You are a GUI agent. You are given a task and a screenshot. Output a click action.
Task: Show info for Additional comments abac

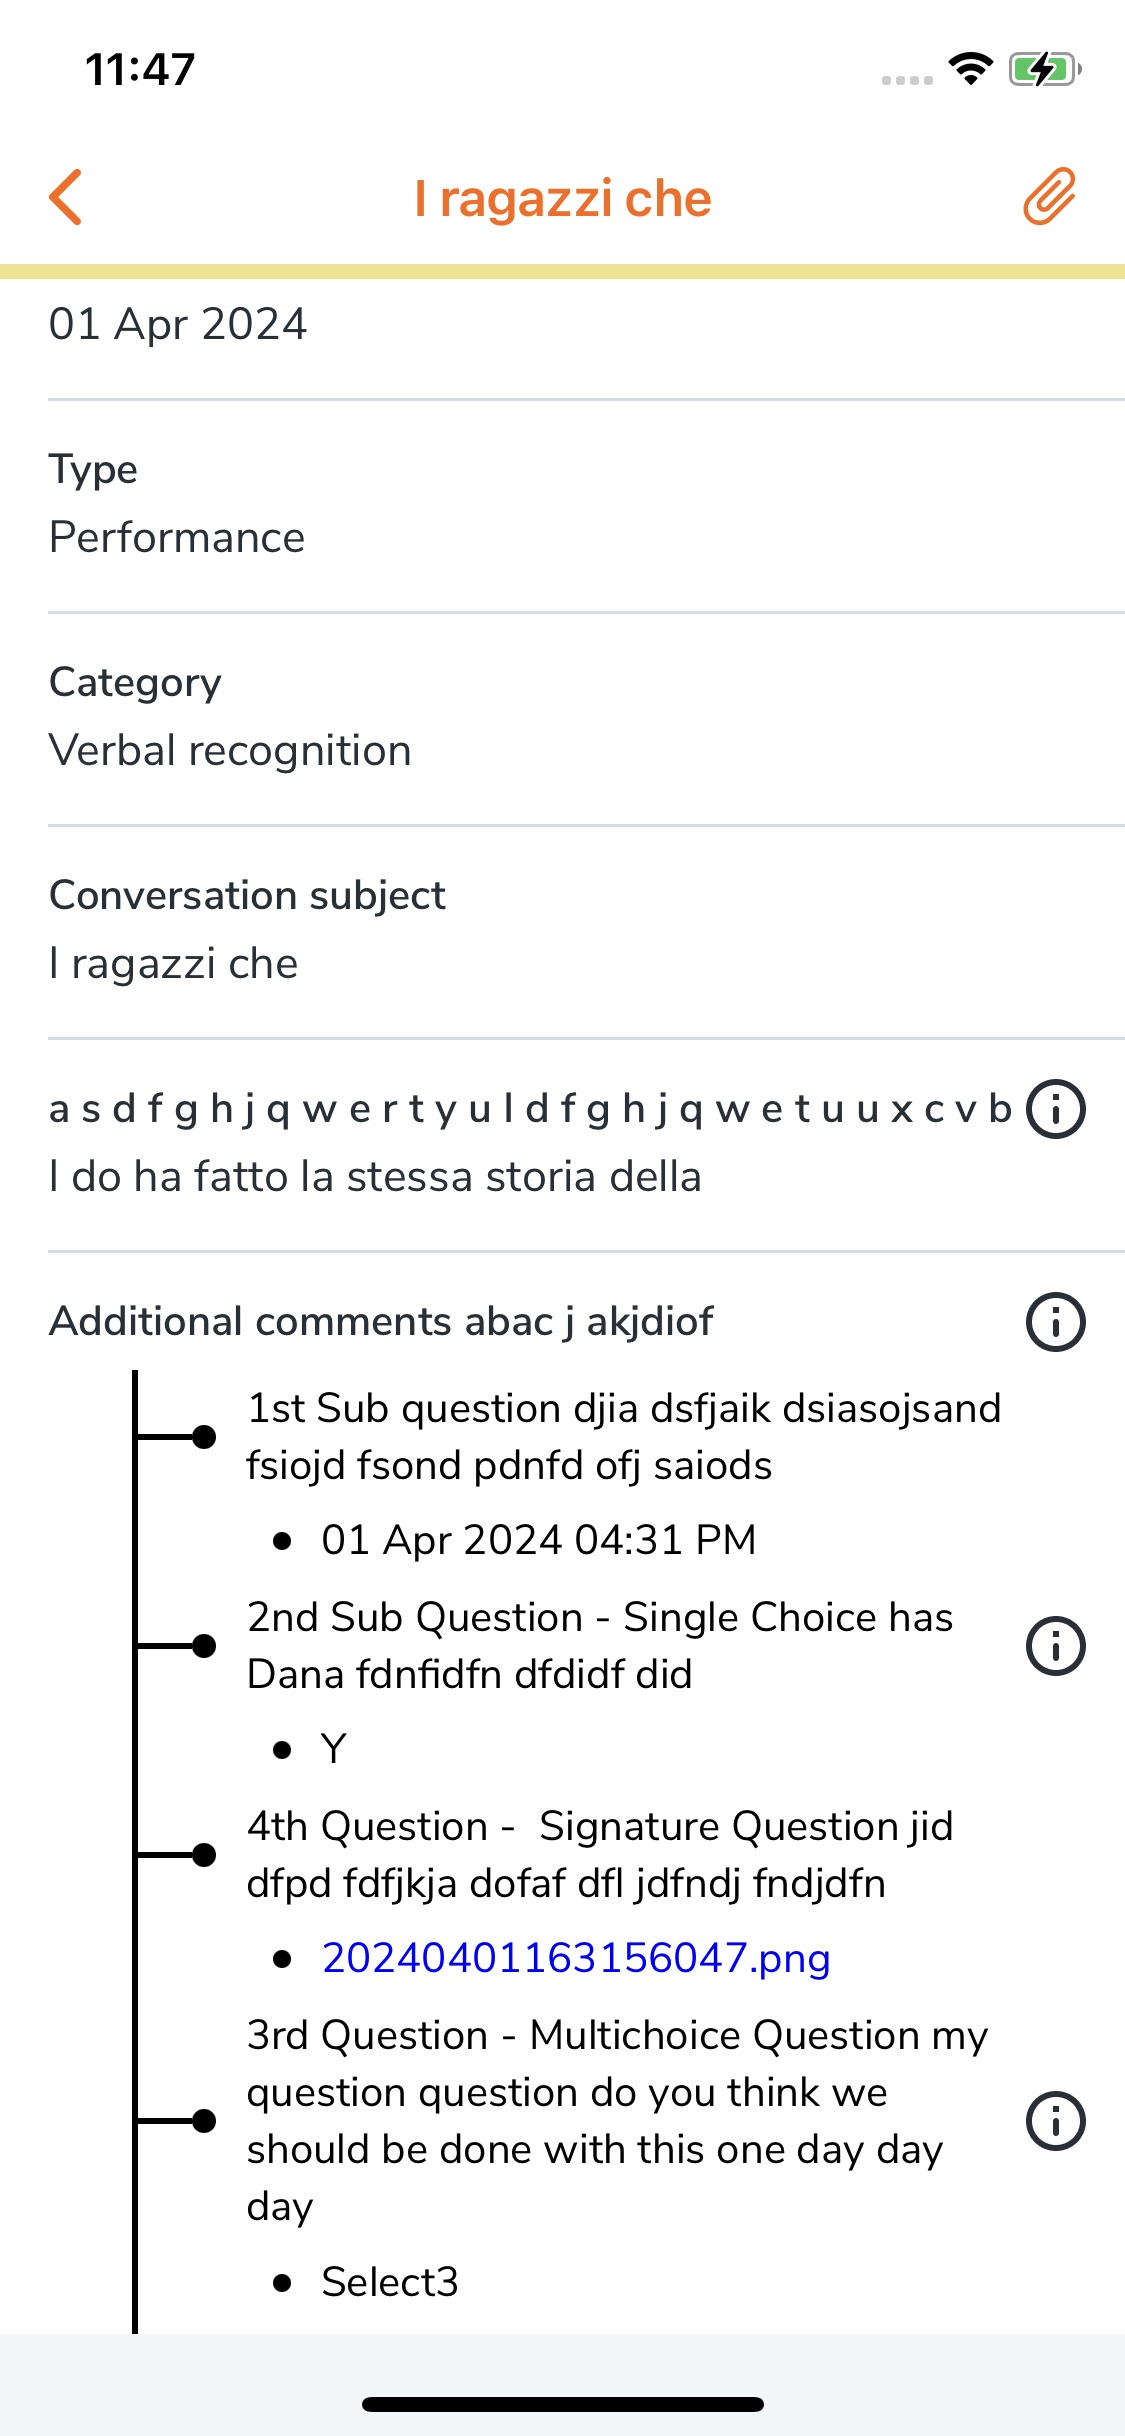1056,1322
